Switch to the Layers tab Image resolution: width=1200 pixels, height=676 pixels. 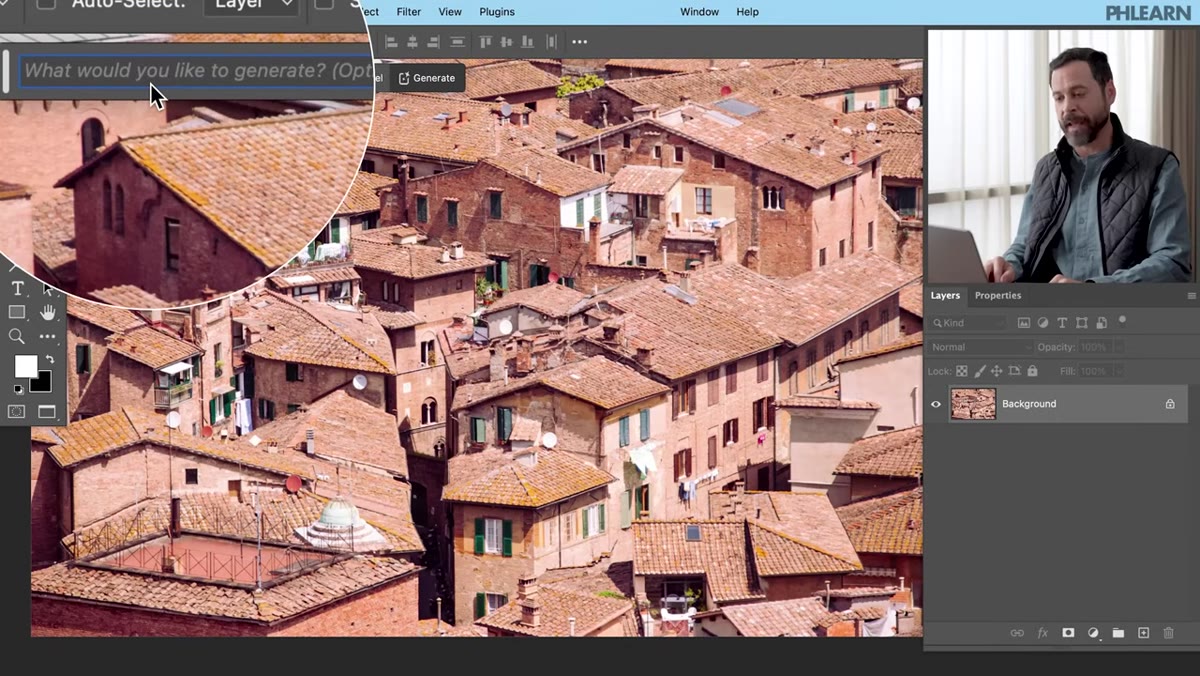coord(945,295)
